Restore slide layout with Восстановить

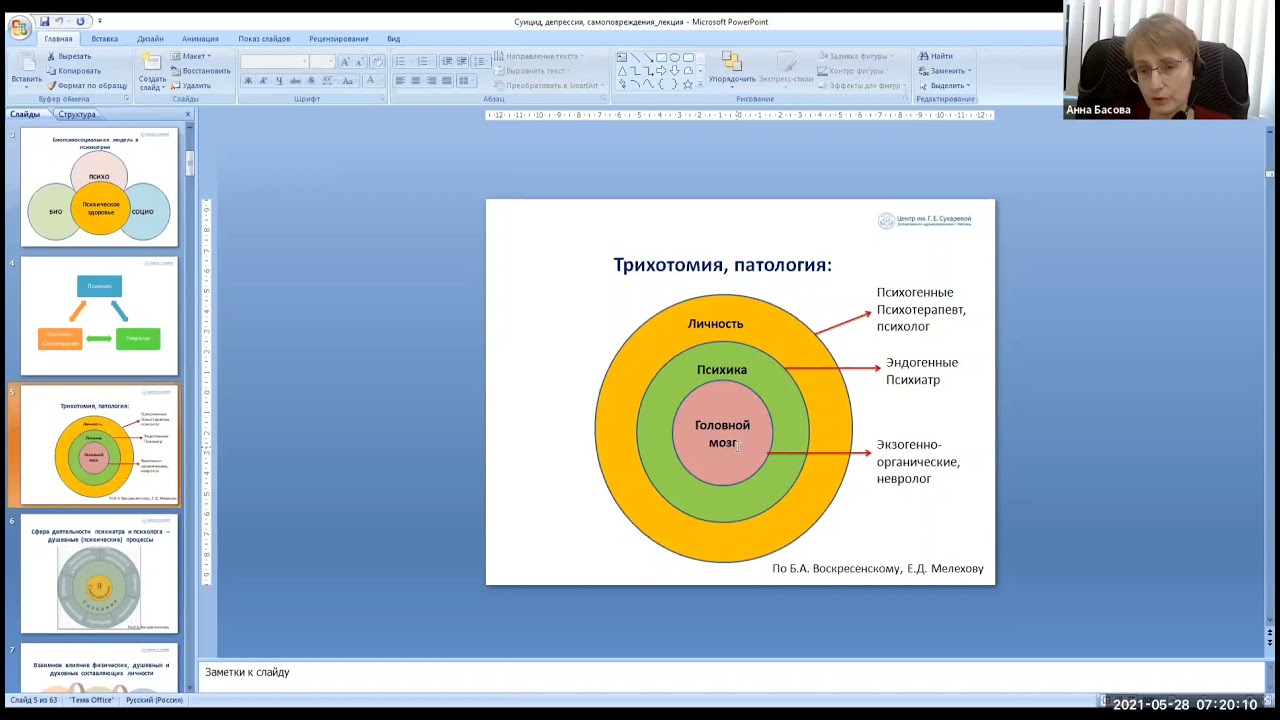coord(200,71)
